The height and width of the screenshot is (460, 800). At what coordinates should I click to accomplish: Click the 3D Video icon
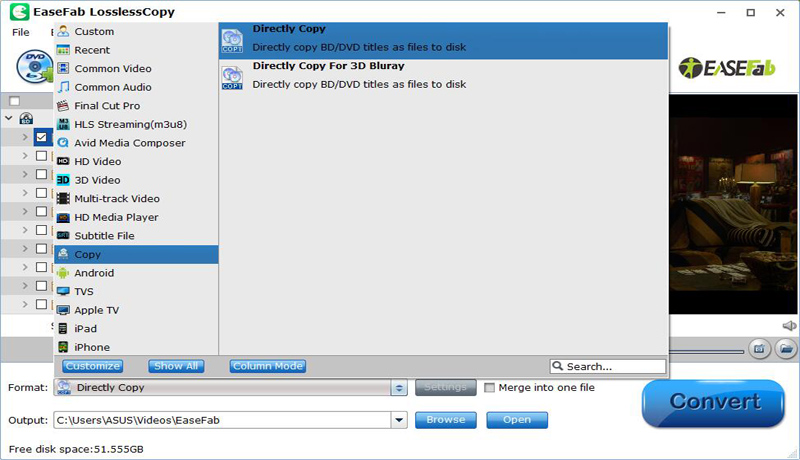[x=63, y=180]
